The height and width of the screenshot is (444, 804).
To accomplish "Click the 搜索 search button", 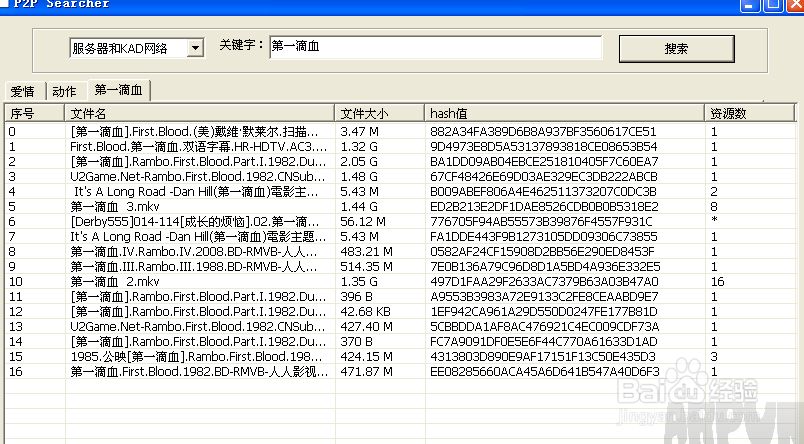I will pyautogui.click(x=676, y=49).
